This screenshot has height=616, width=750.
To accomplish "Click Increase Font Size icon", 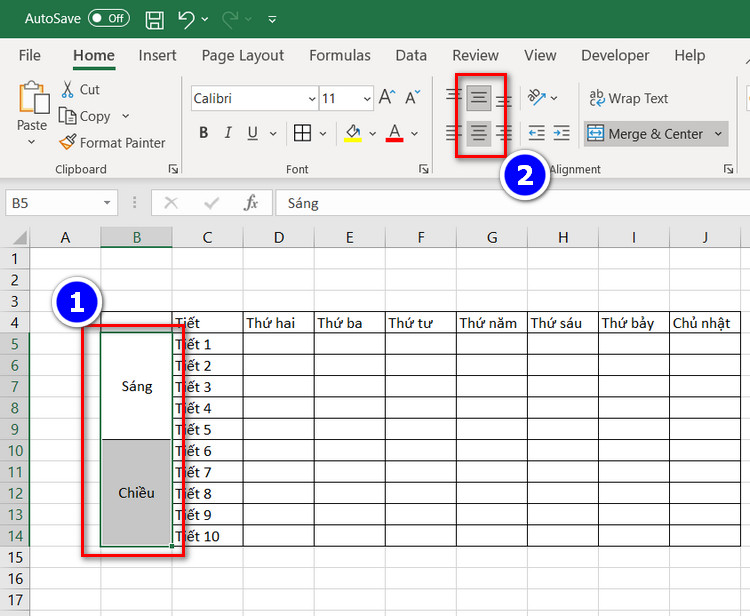I will click(x=387, y=97).
